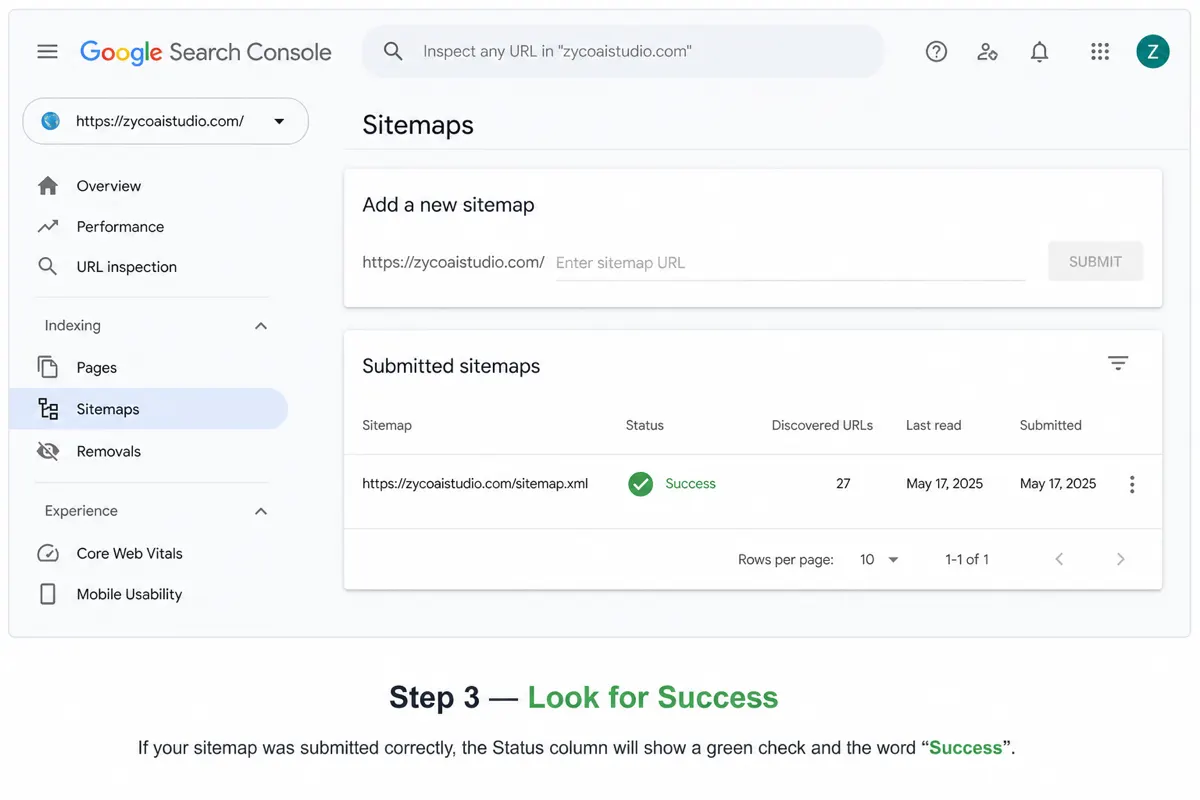
Task: Click the search magnifier icon in URL bar
Action: (x=393, y=51)
